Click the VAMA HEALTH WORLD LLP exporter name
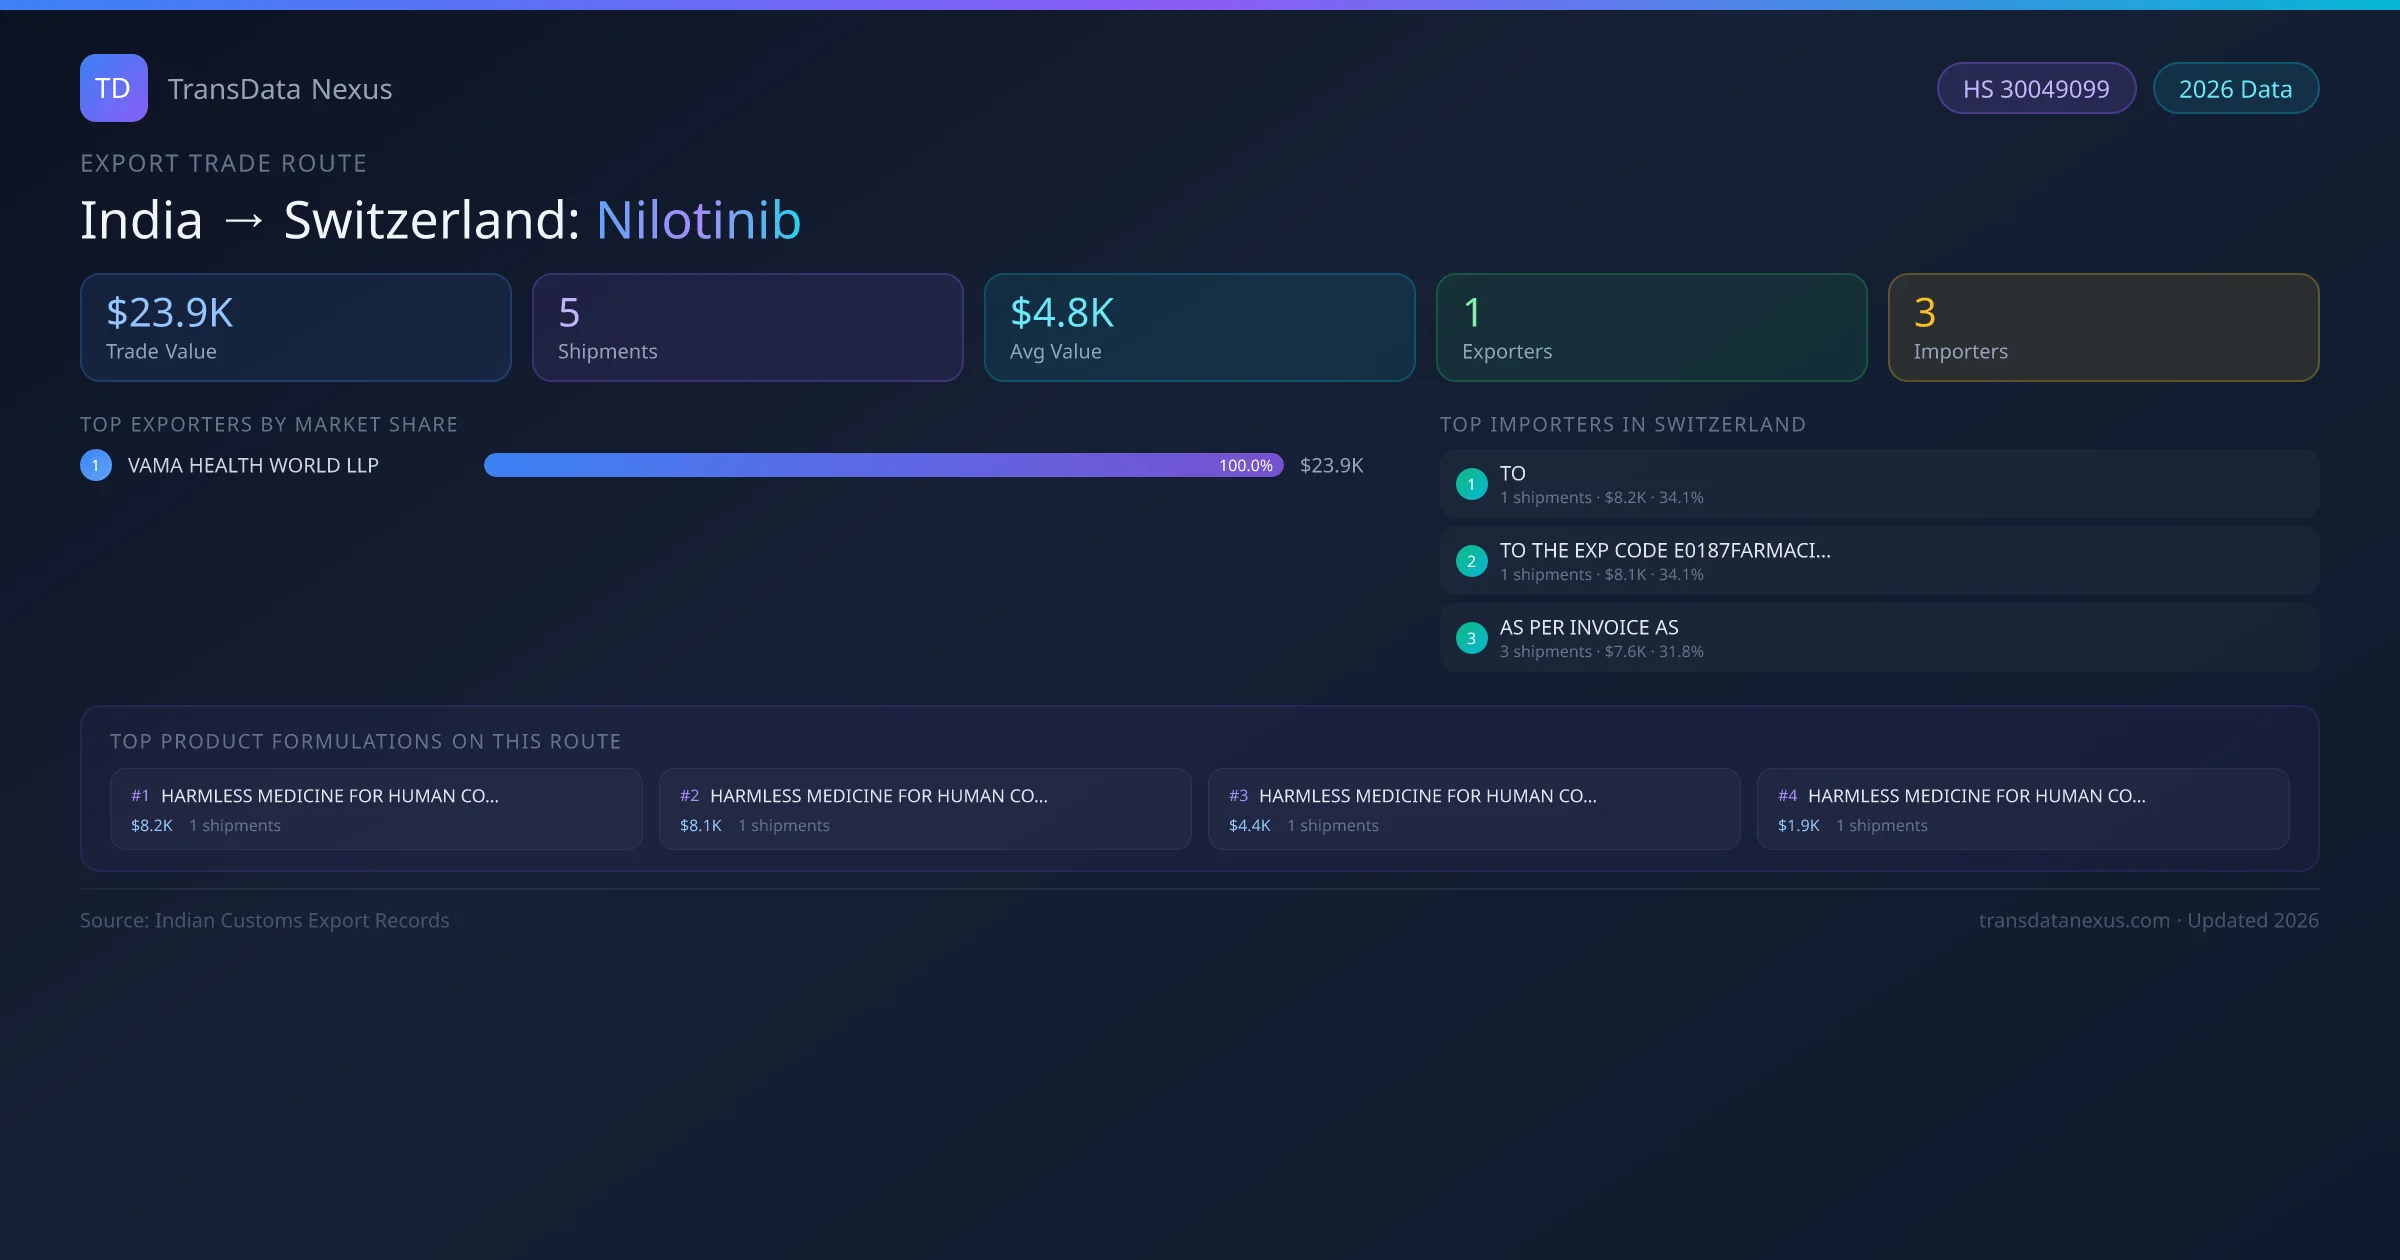Image resolution: width=2400 pixels, height=1260 pixels. point(253,465)
